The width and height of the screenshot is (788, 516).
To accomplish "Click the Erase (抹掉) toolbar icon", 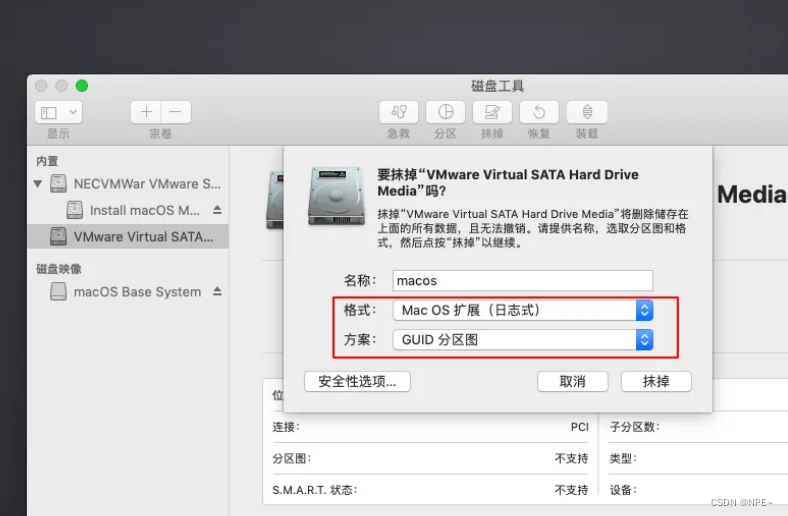I will point(492,112).
